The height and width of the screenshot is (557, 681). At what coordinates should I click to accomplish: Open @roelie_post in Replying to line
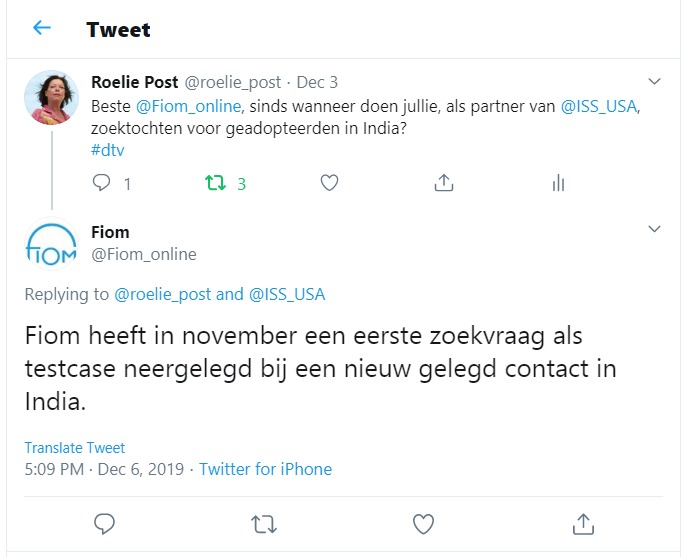click(x=163, y=294)
